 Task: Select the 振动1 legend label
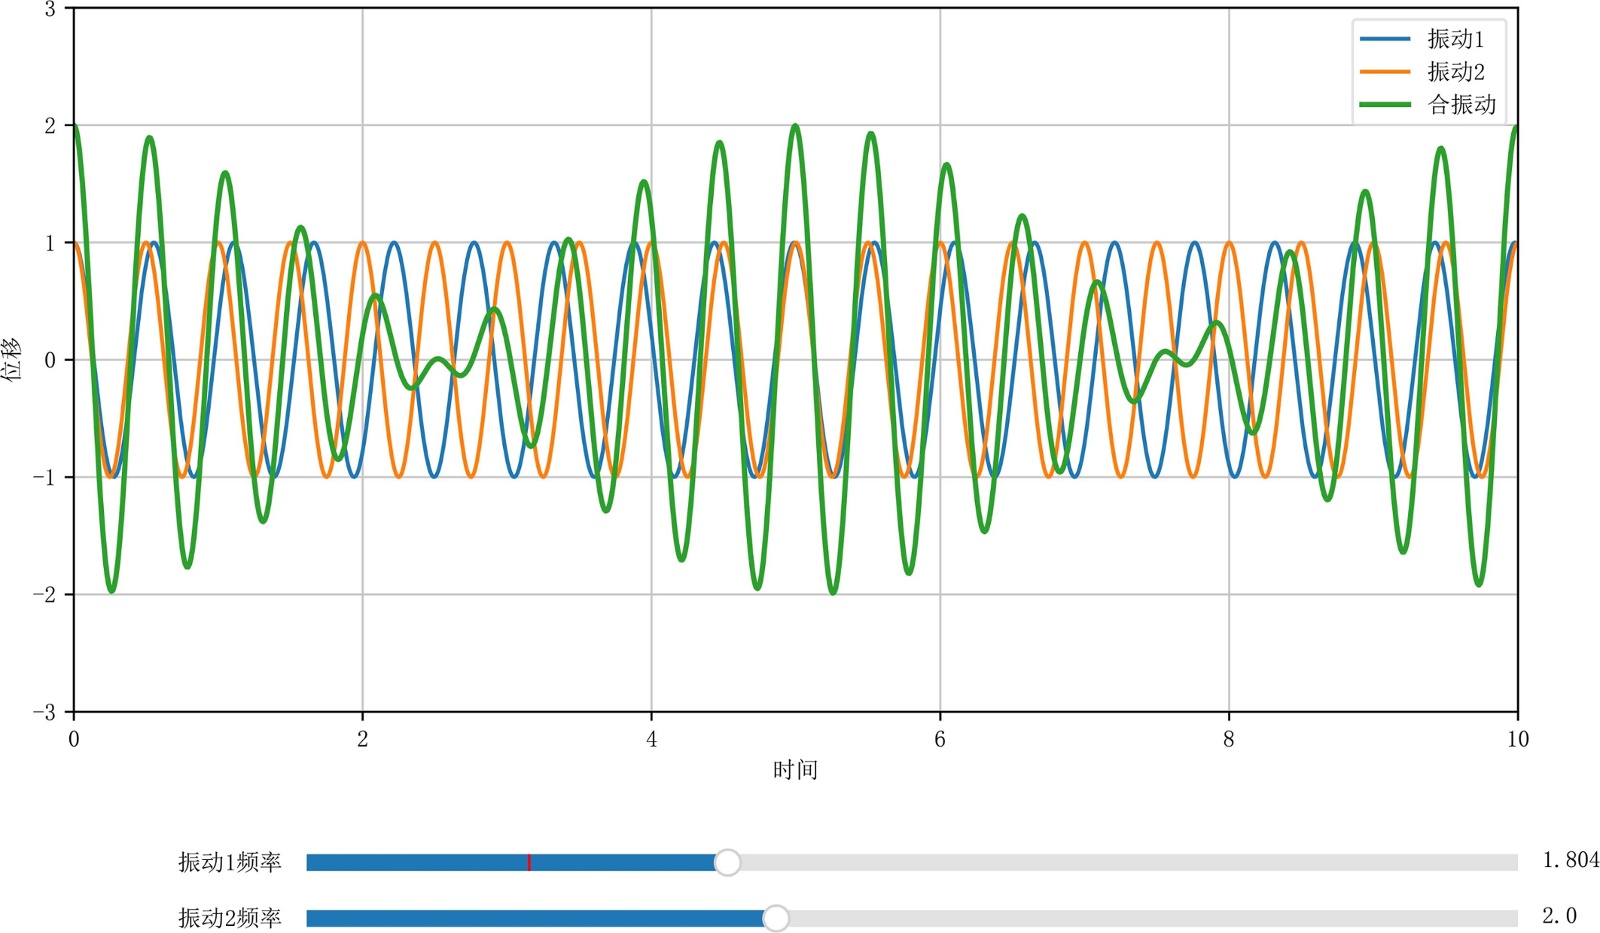click(1455, 39)
